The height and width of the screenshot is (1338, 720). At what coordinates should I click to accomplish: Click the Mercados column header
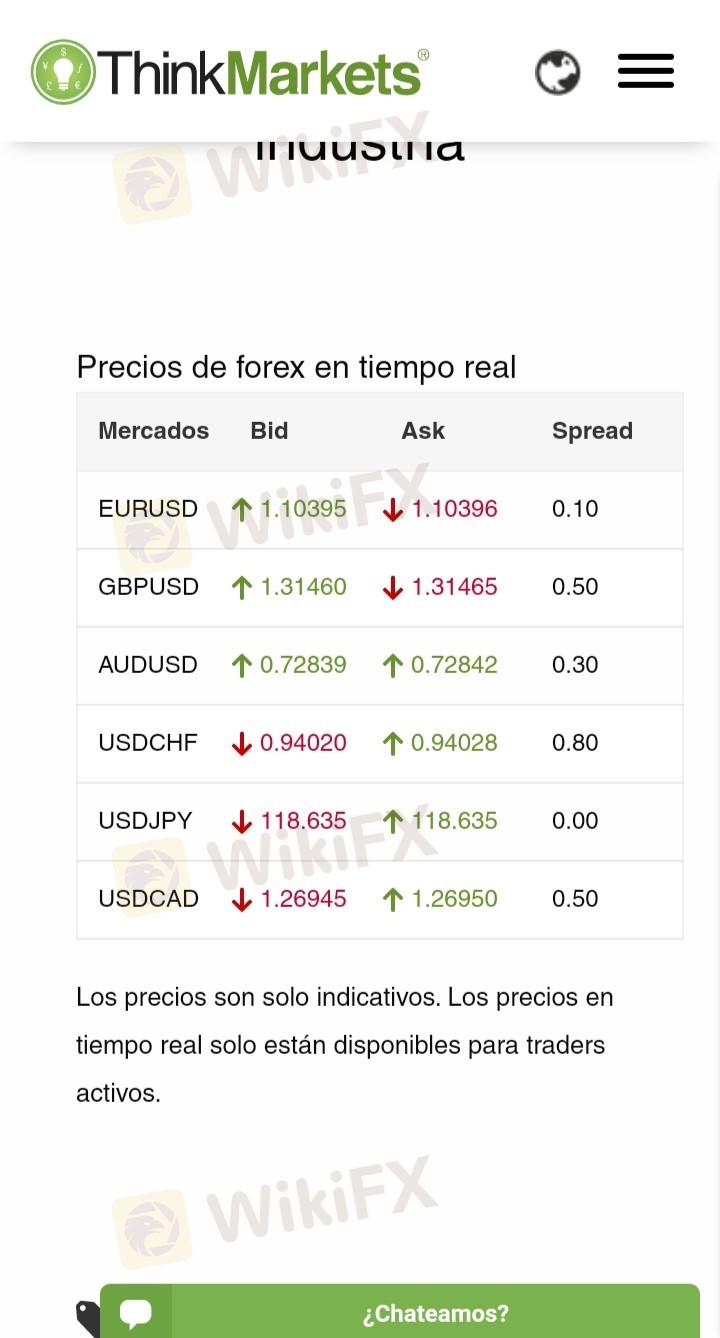click(x=153, y=431)
